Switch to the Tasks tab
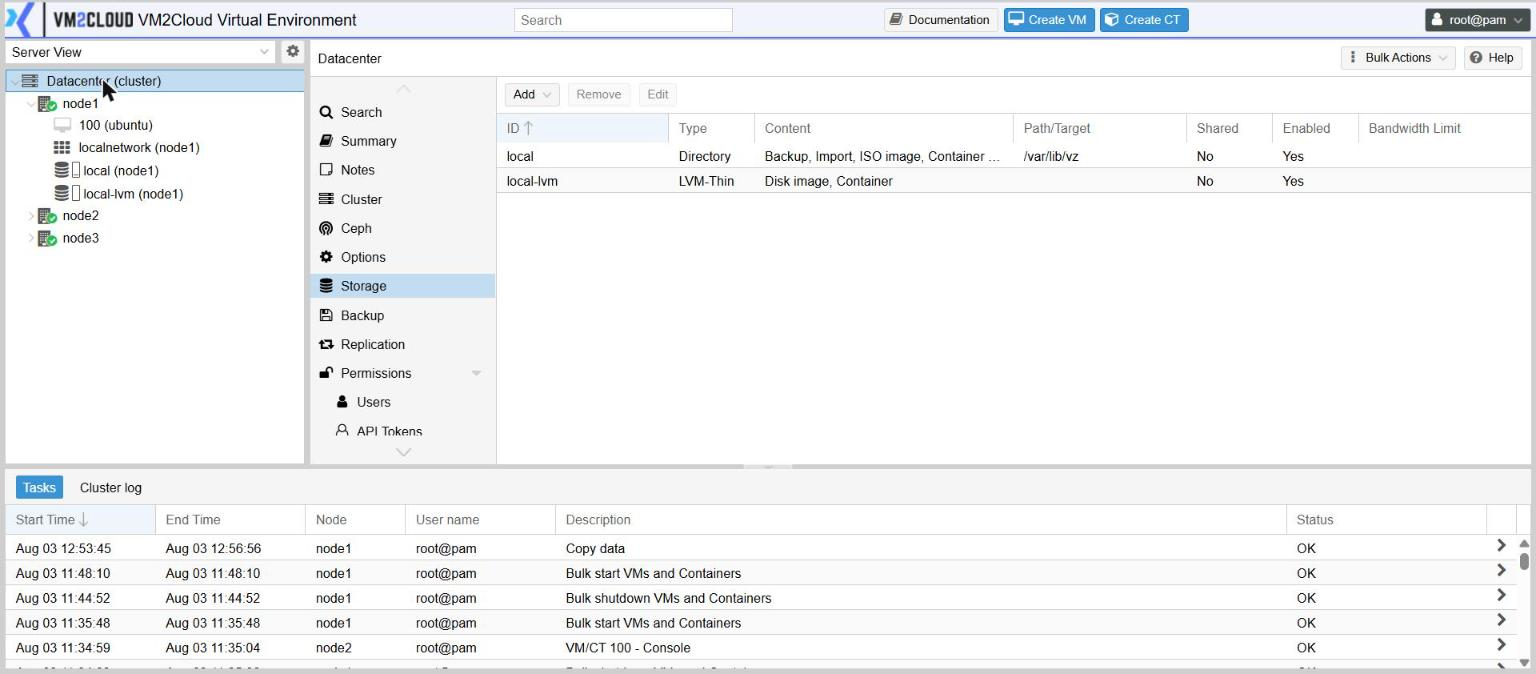 (39, 487)
